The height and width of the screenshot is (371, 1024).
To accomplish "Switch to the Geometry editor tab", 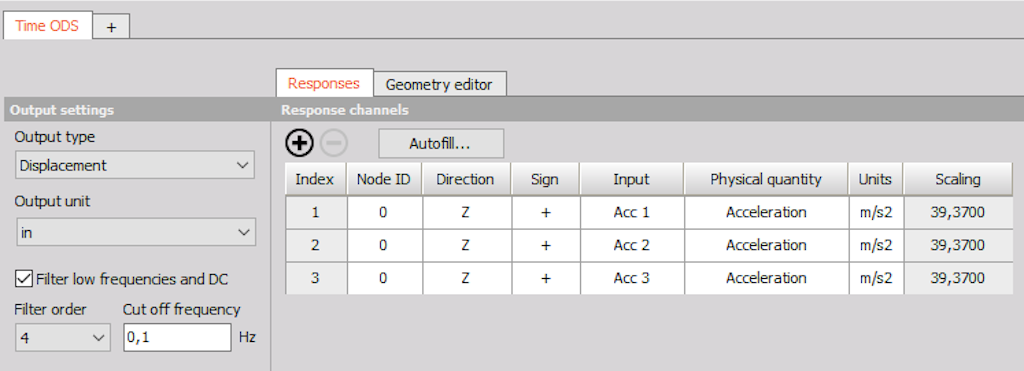I will [439, 84].
